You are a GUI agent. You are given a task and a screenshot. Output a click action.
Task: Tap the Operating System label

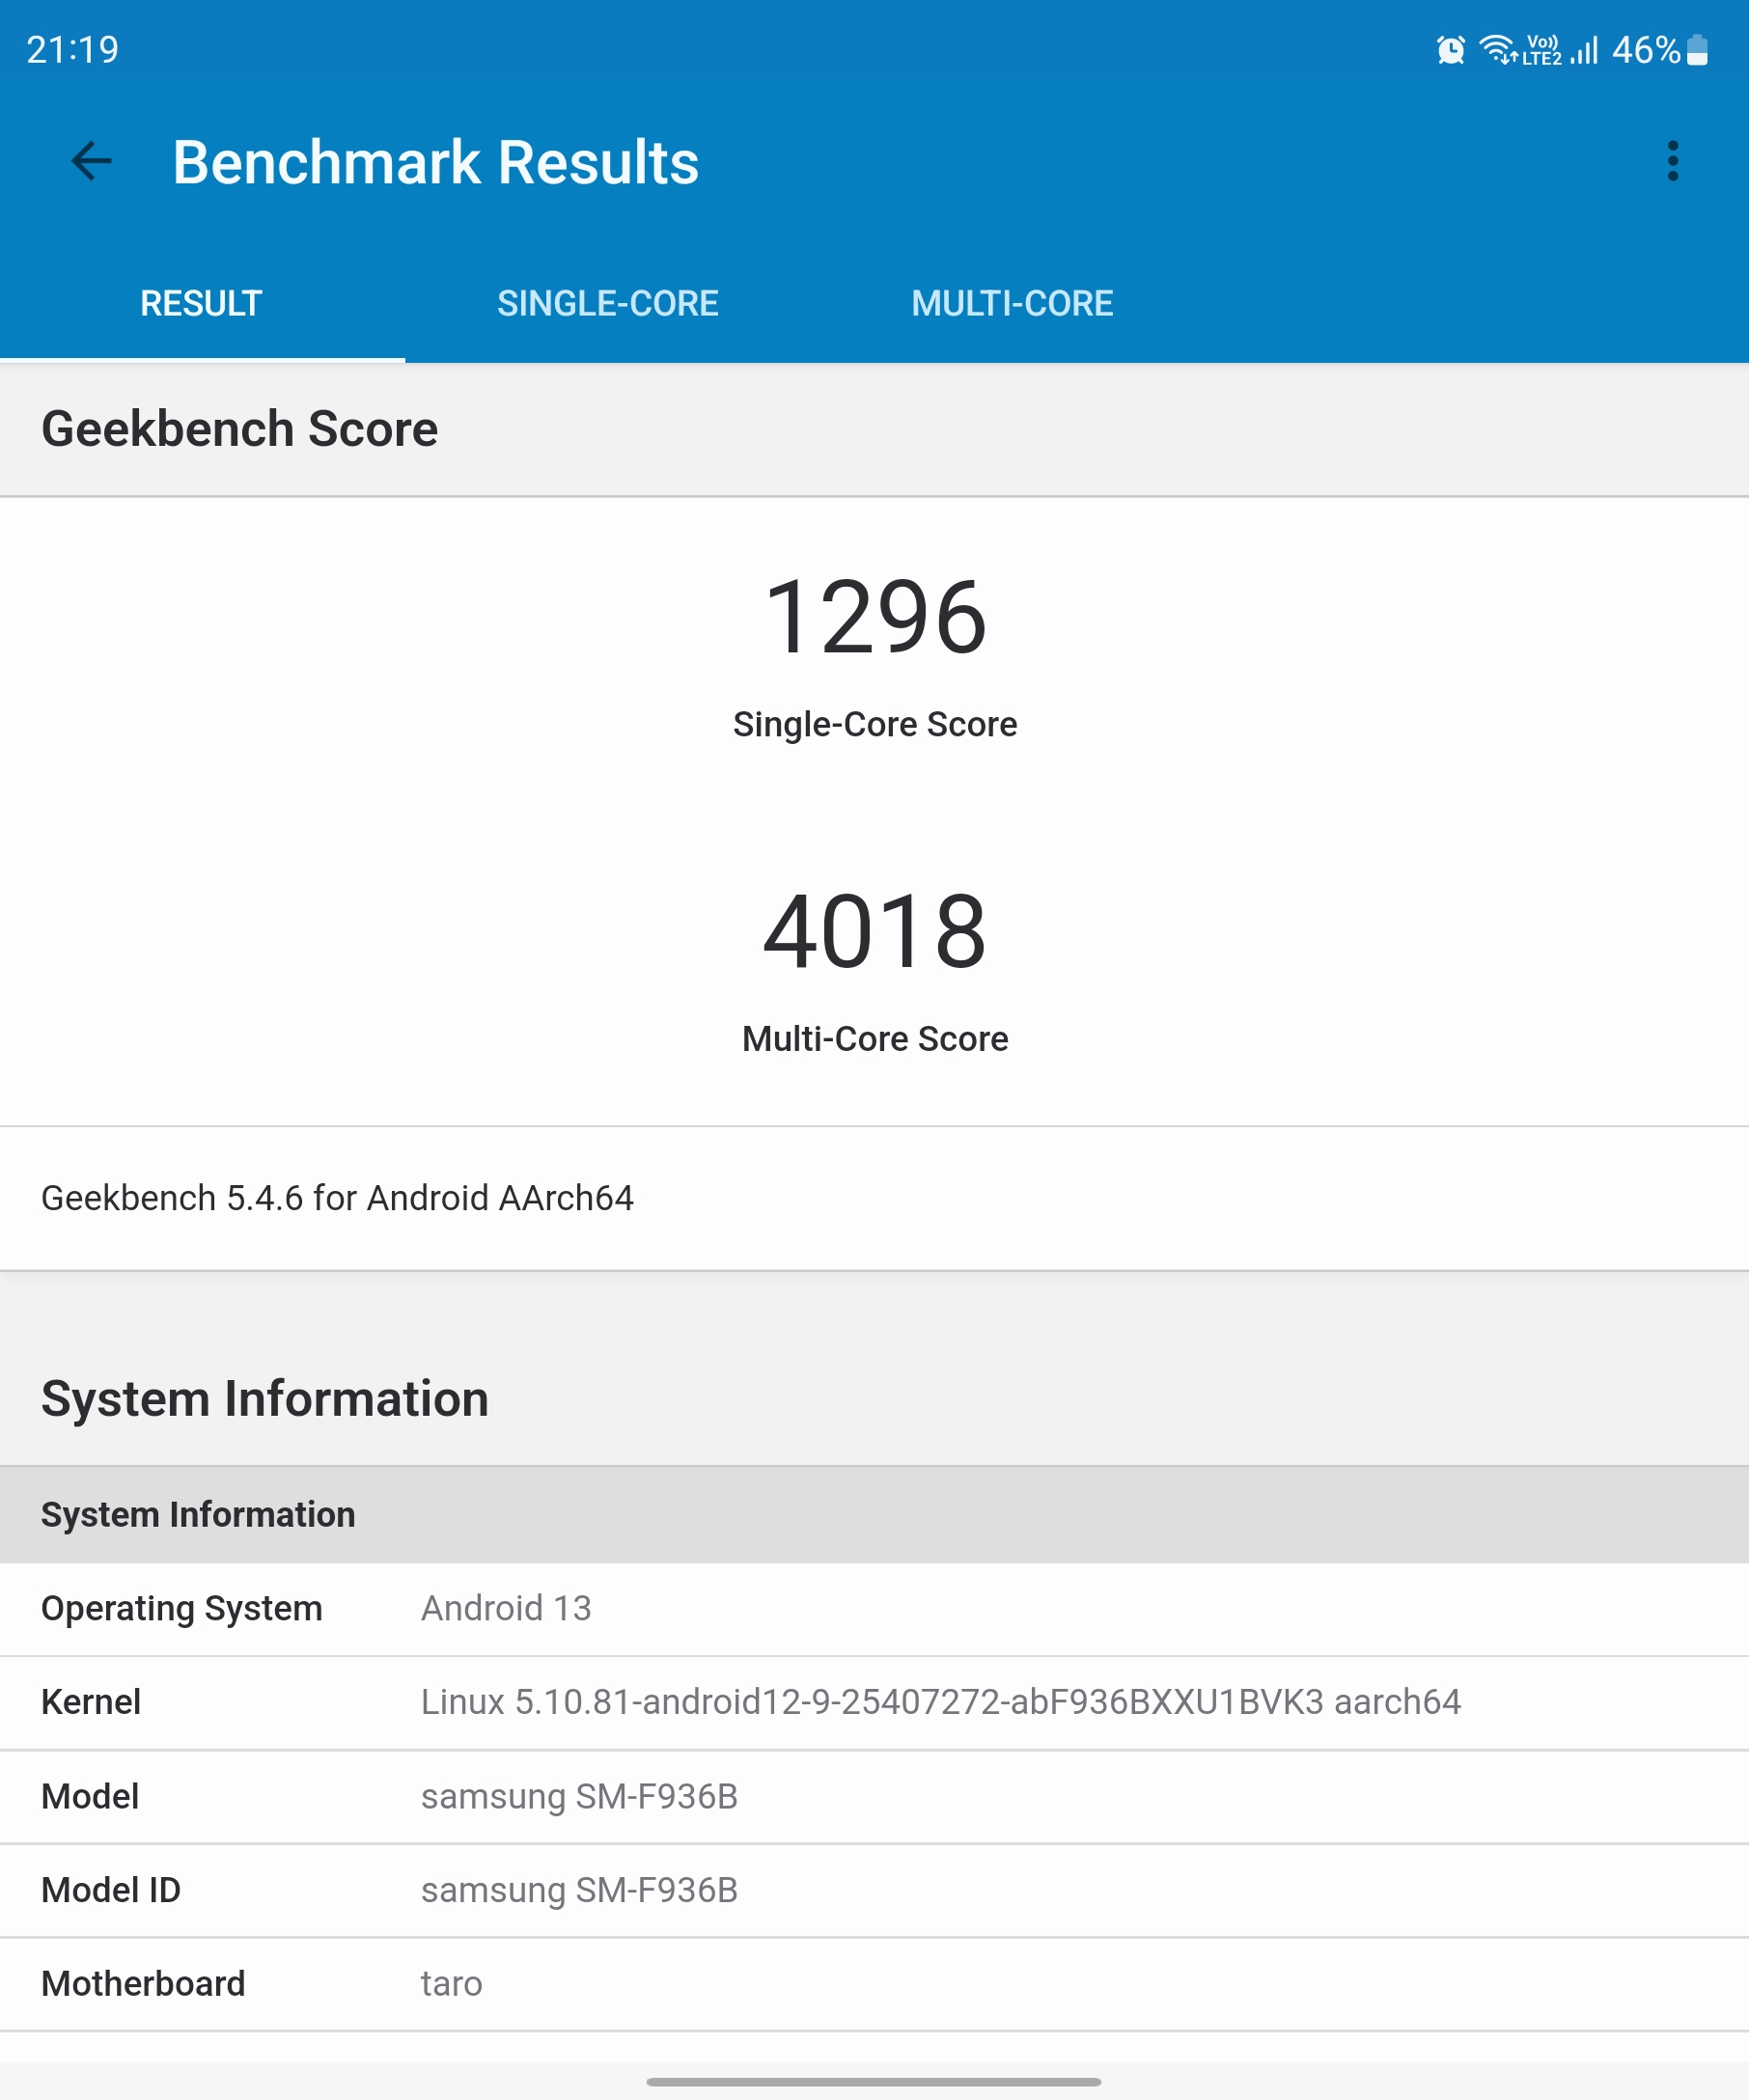tap(182, 1609)
